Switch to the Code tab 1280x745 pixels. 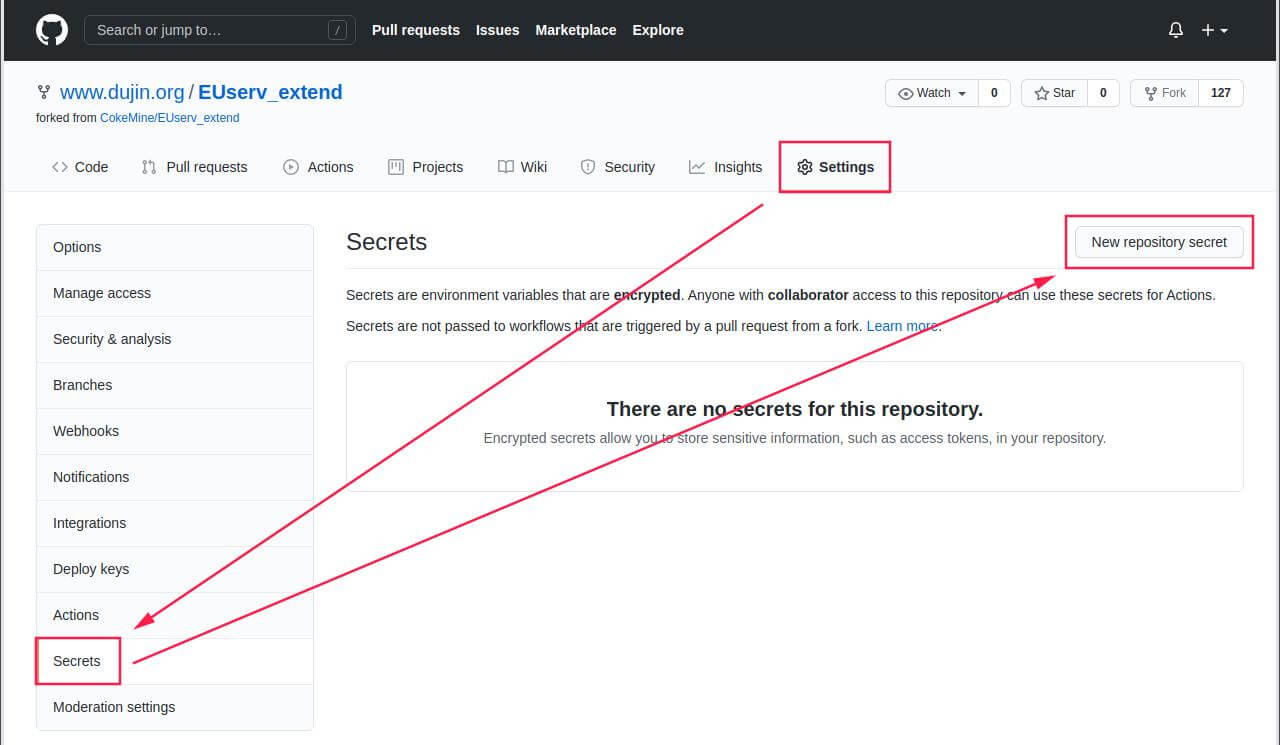point(80,167)
